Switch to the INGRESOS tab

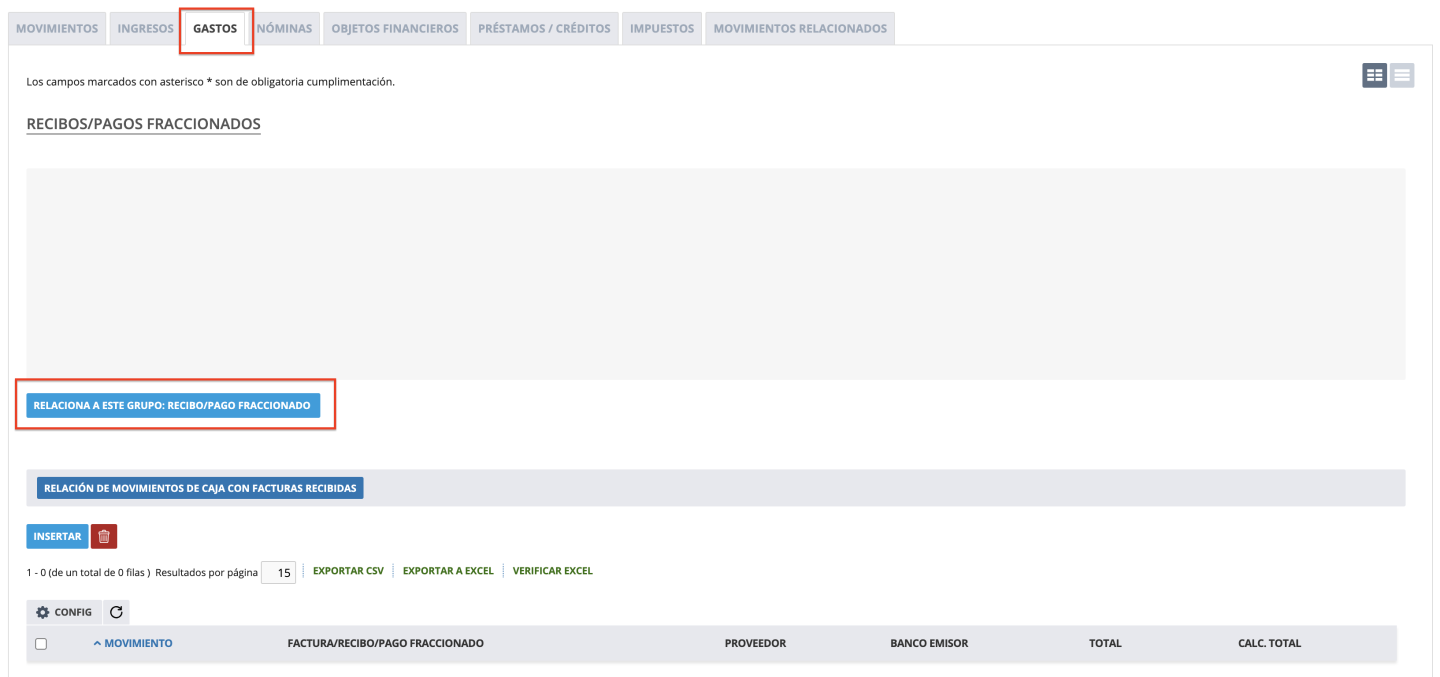tap(145, 29)
